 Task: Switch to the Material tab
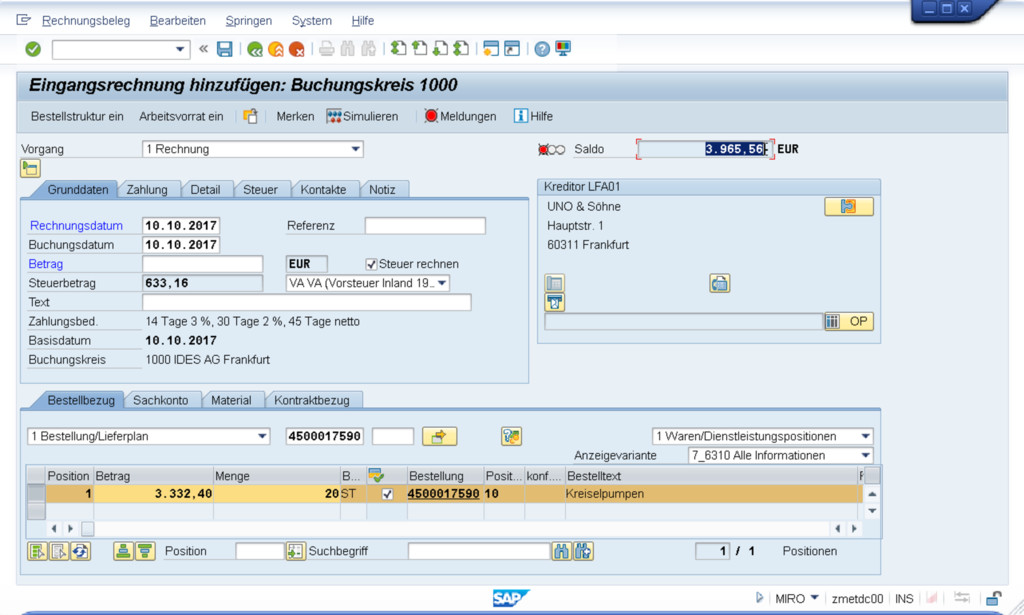[231, 400]
